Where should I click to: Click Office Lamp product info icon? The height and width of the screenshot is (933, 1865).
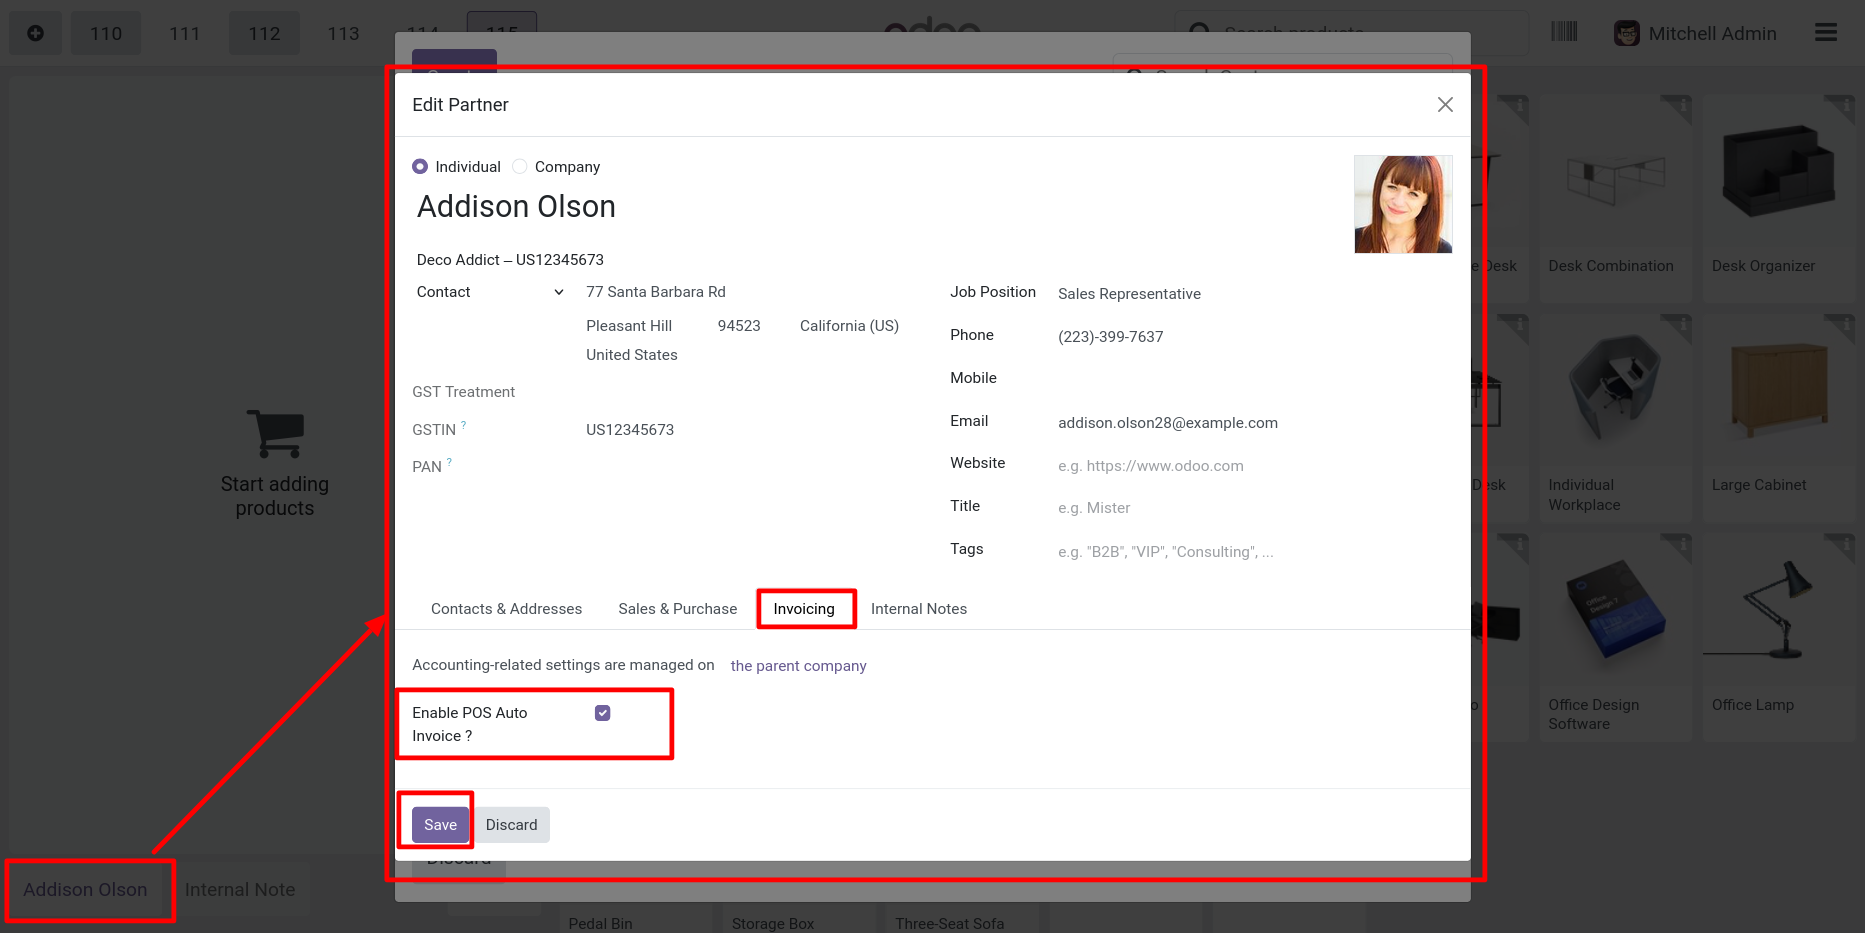pyautogui.click(x=1846, y=543)
